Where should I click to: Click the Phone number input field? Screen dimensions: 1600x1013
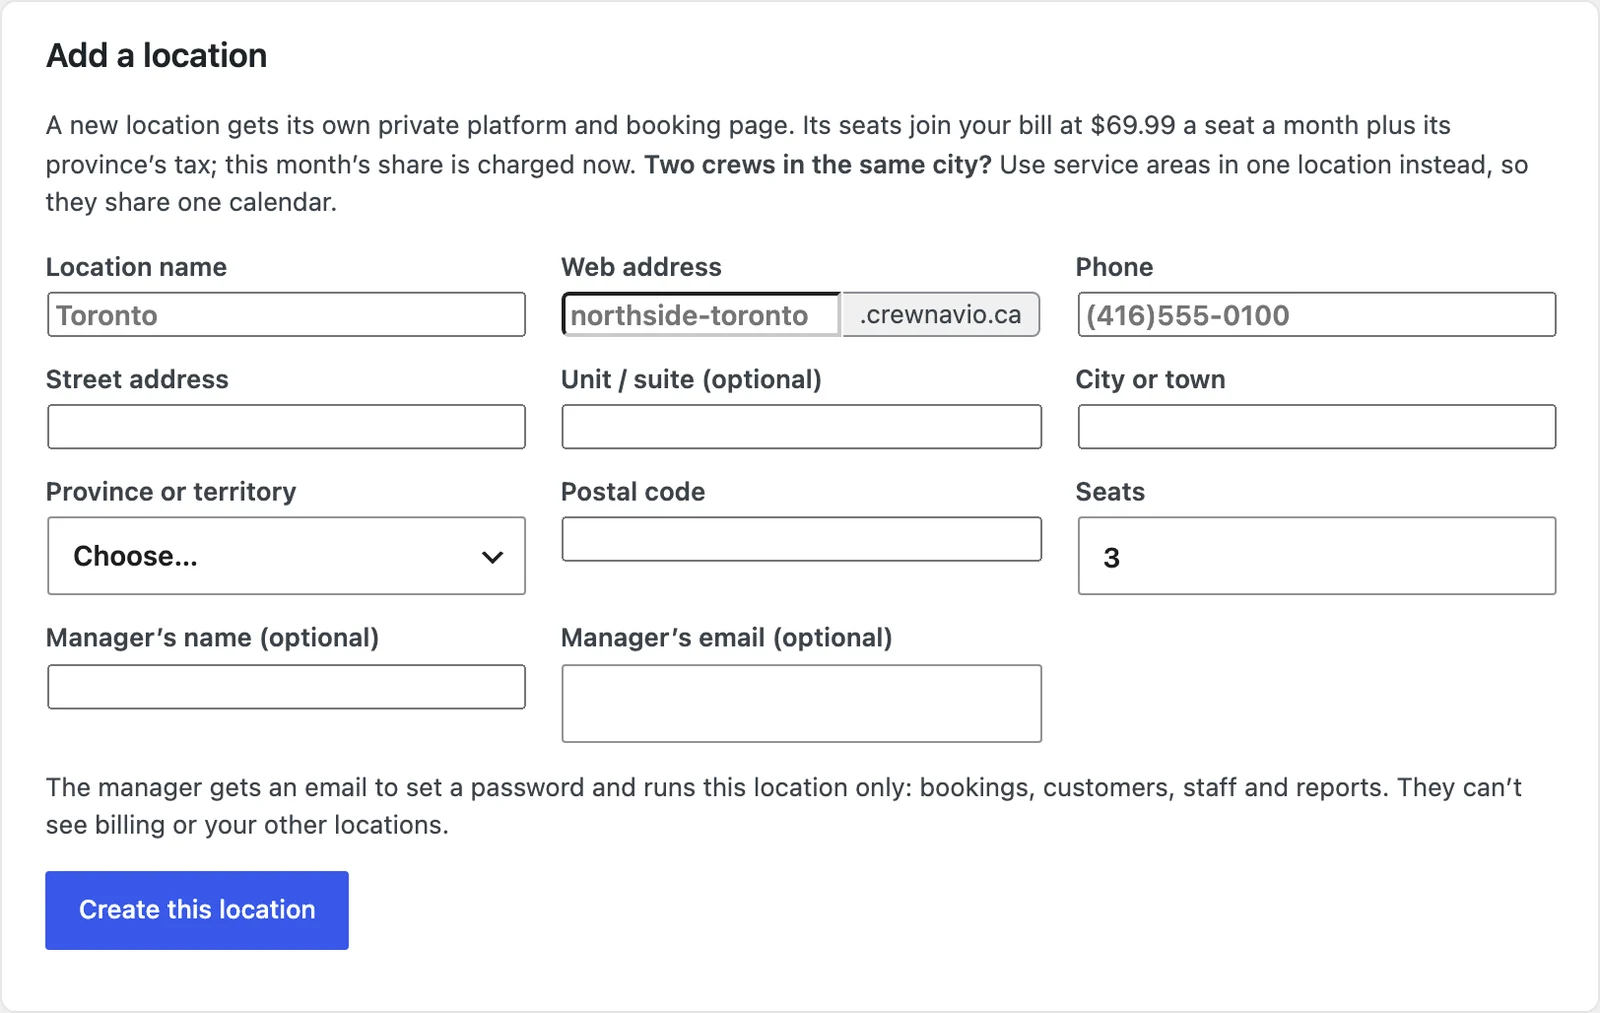1317,315
